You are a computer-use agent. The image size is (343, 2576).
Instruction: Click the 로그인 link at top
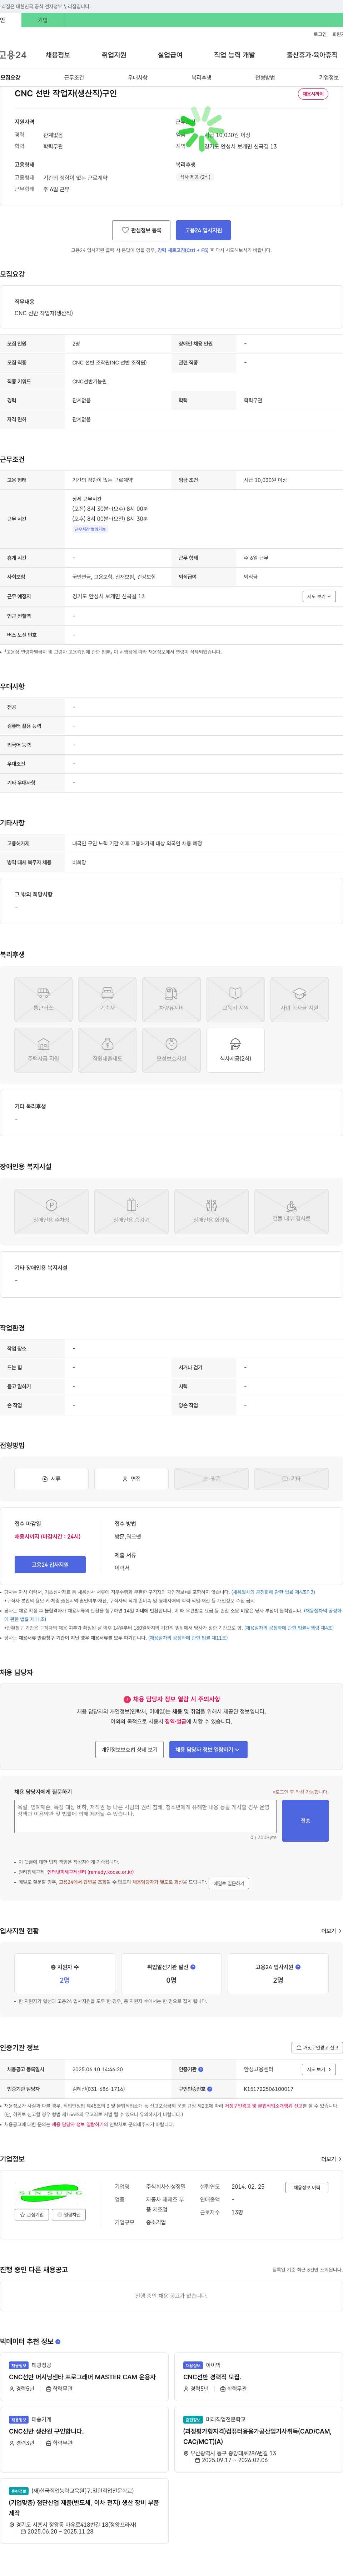tap(320, 34)
